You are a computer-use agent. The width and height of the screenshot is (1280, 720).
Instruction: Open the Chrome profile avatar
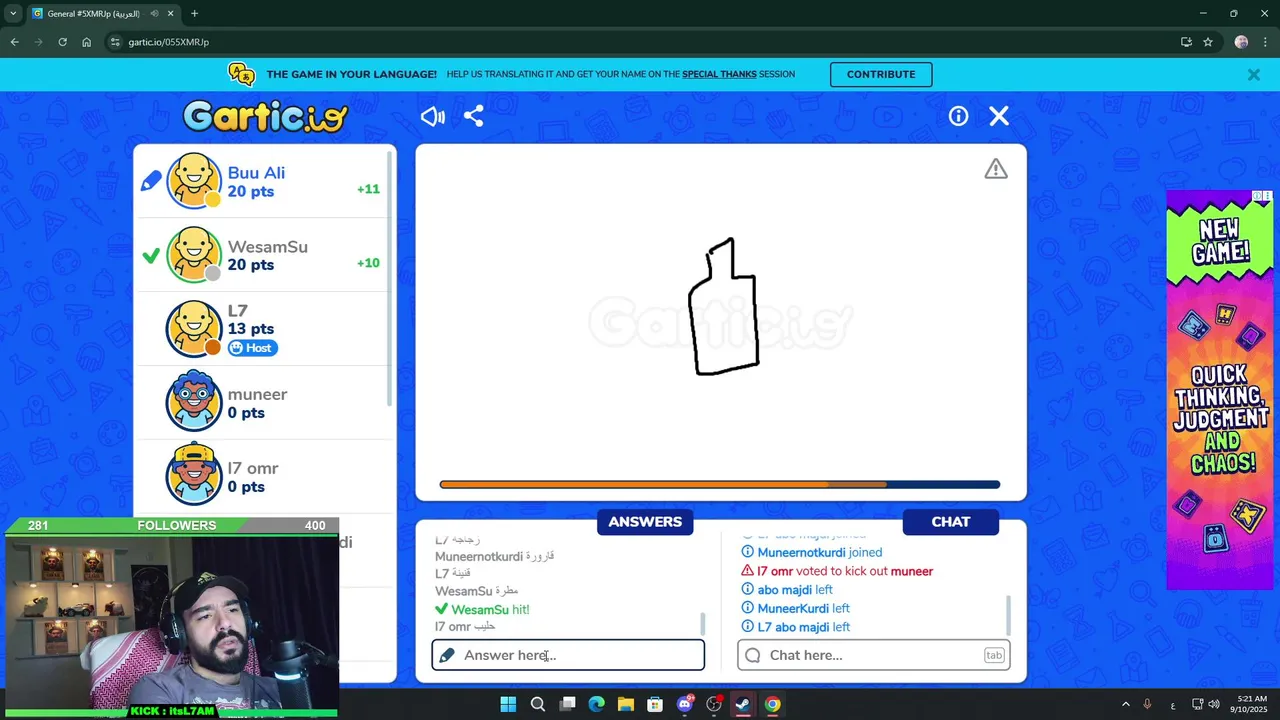[1241, 42]
